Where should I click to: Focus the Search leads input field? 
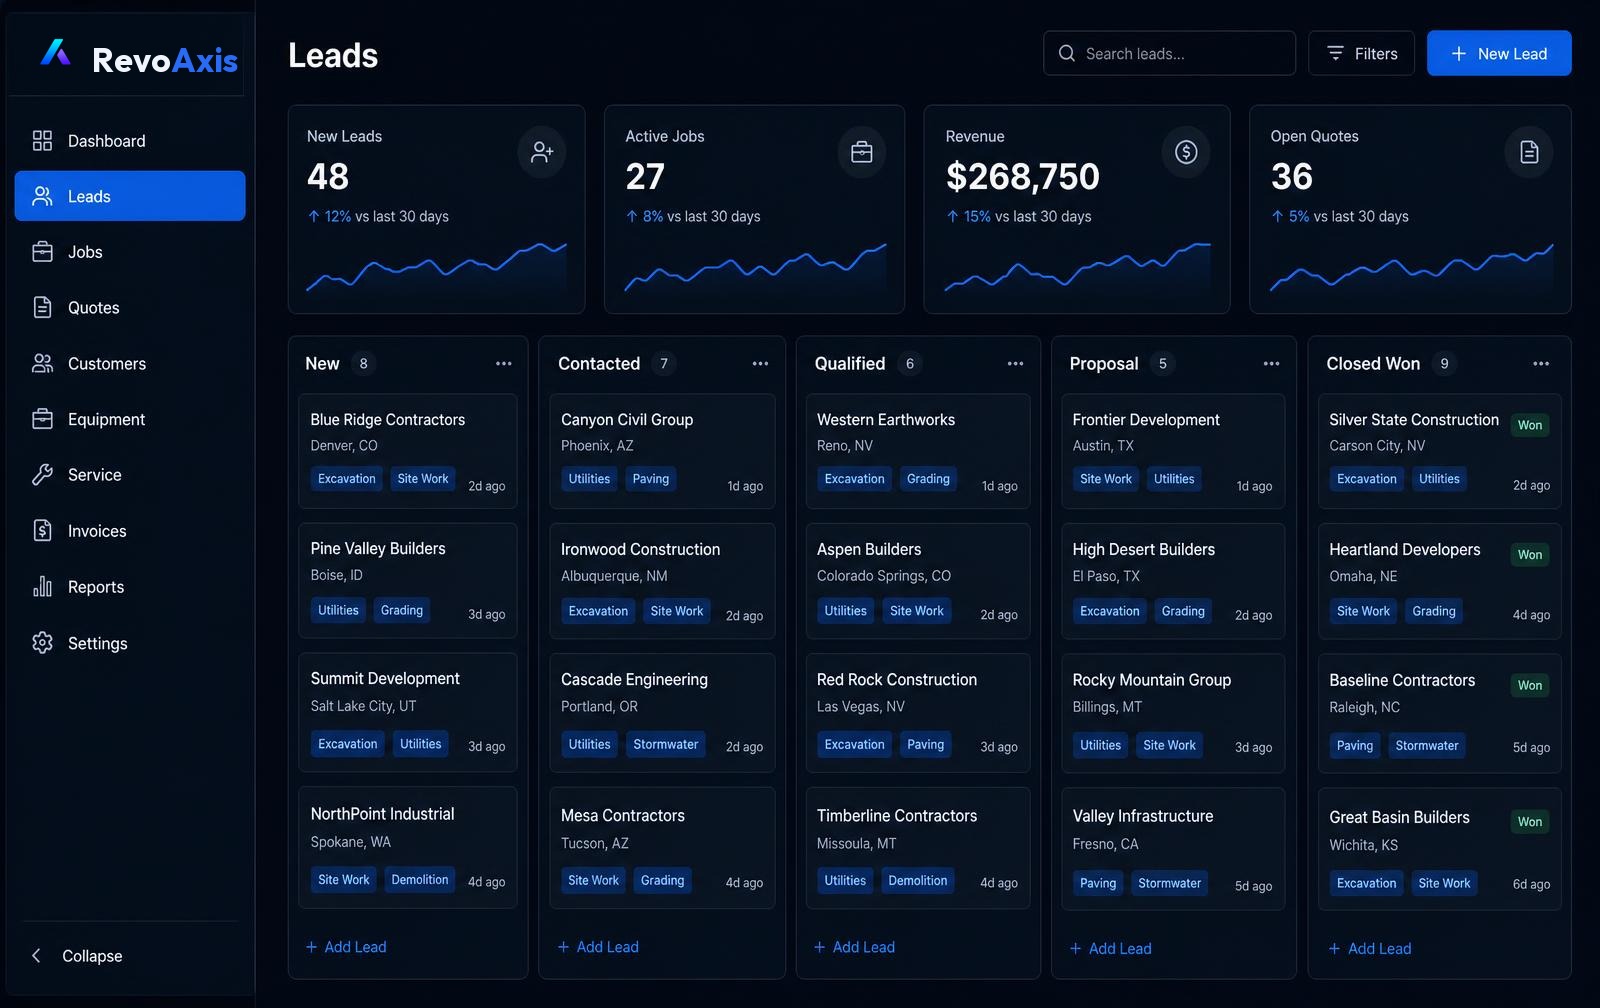1169,53
